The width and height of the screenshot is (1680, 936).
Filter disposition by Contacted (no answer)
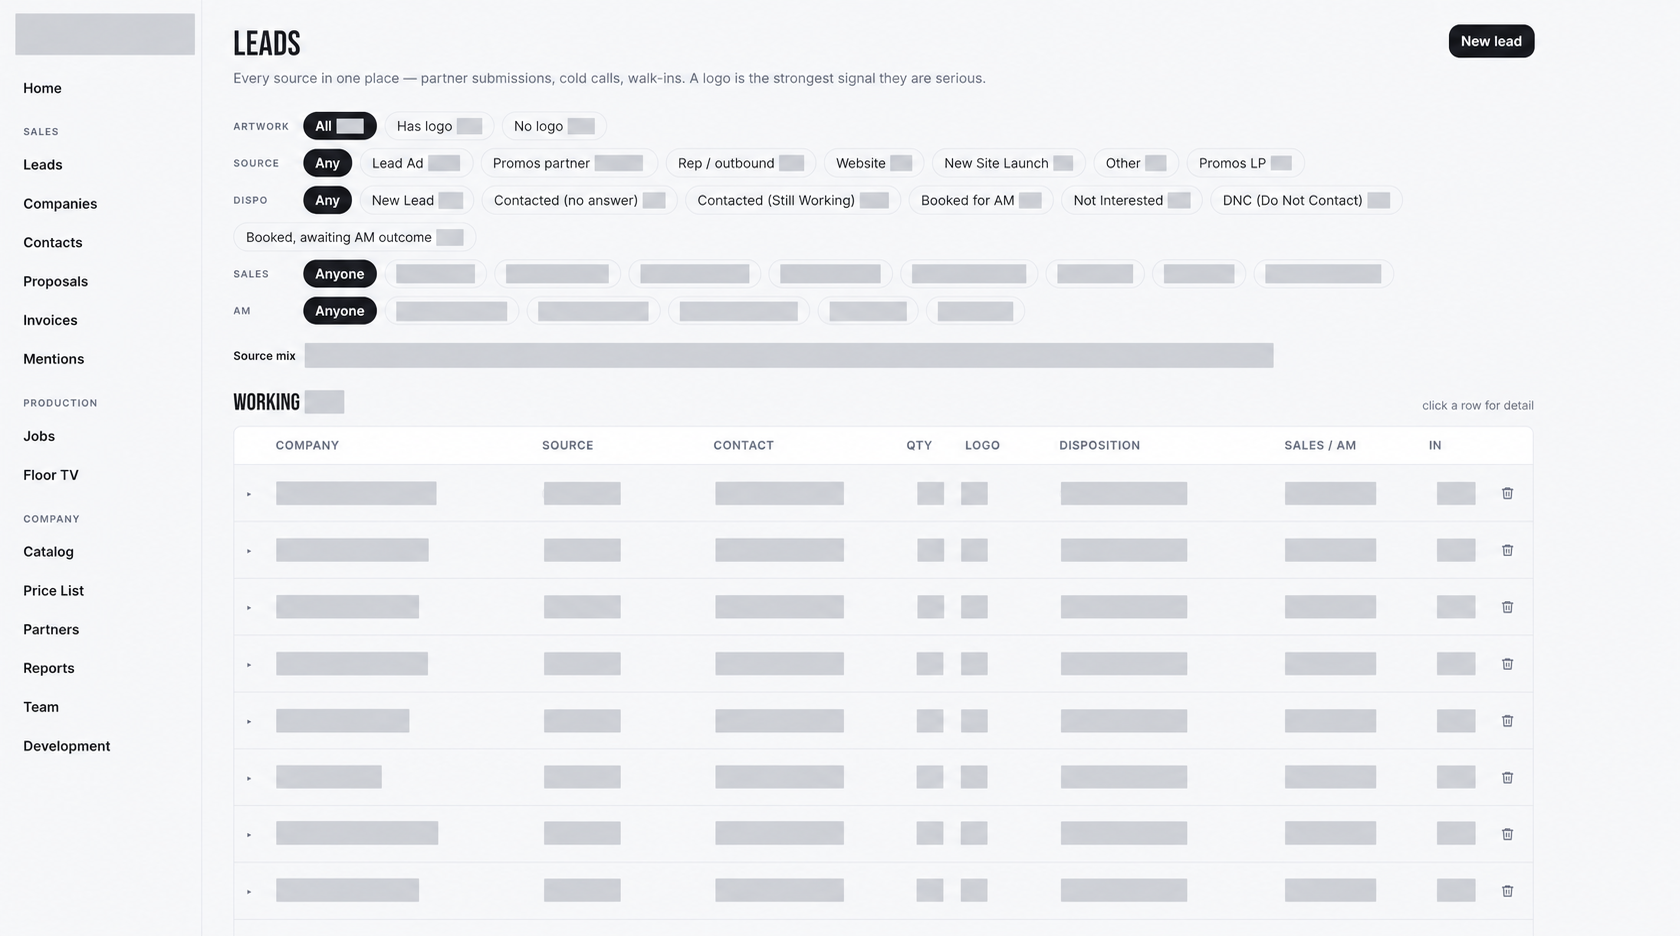(579, 200)
